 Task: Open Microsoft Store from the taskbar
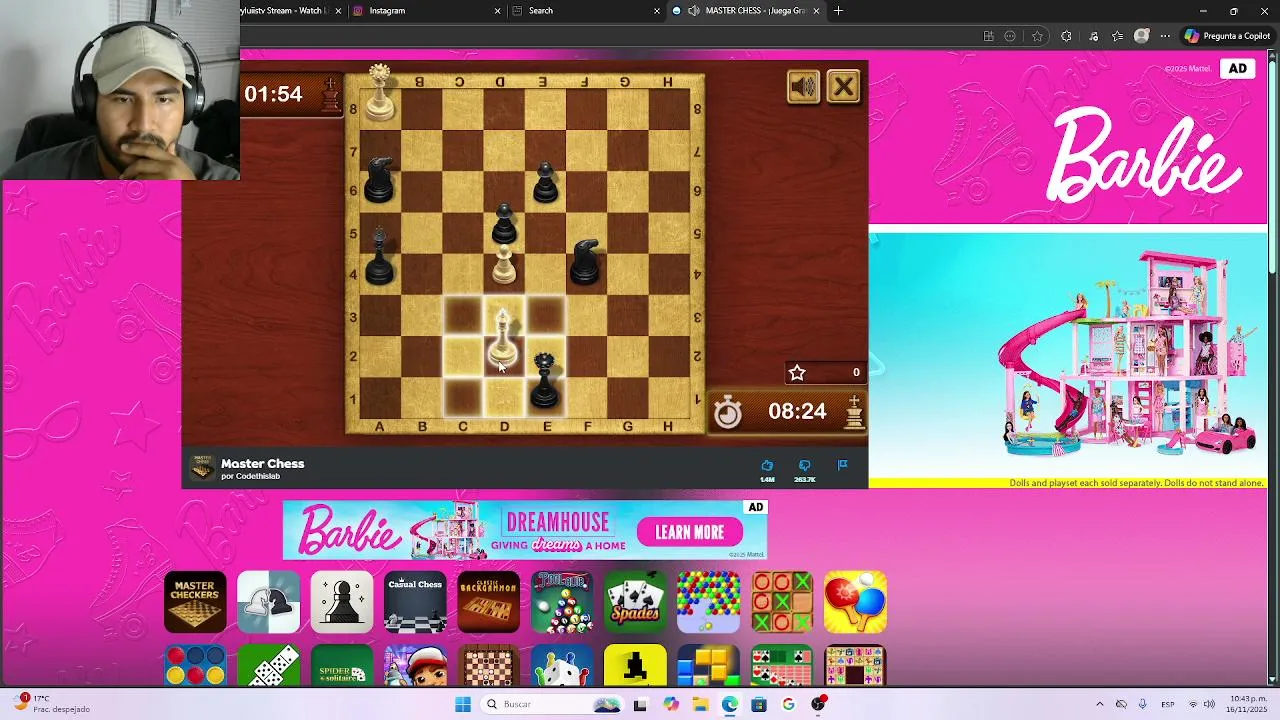pos(759,704)
